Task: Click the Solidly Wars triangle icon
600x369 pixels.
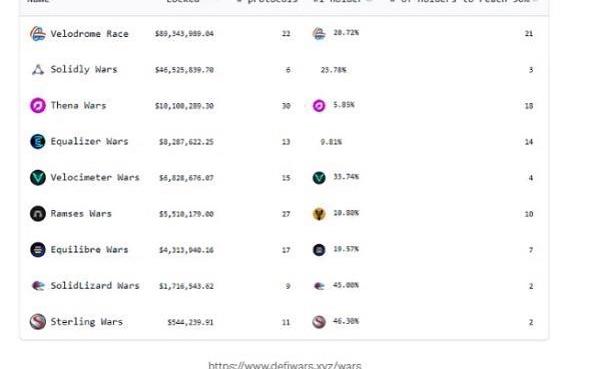Action: [38, 70]
